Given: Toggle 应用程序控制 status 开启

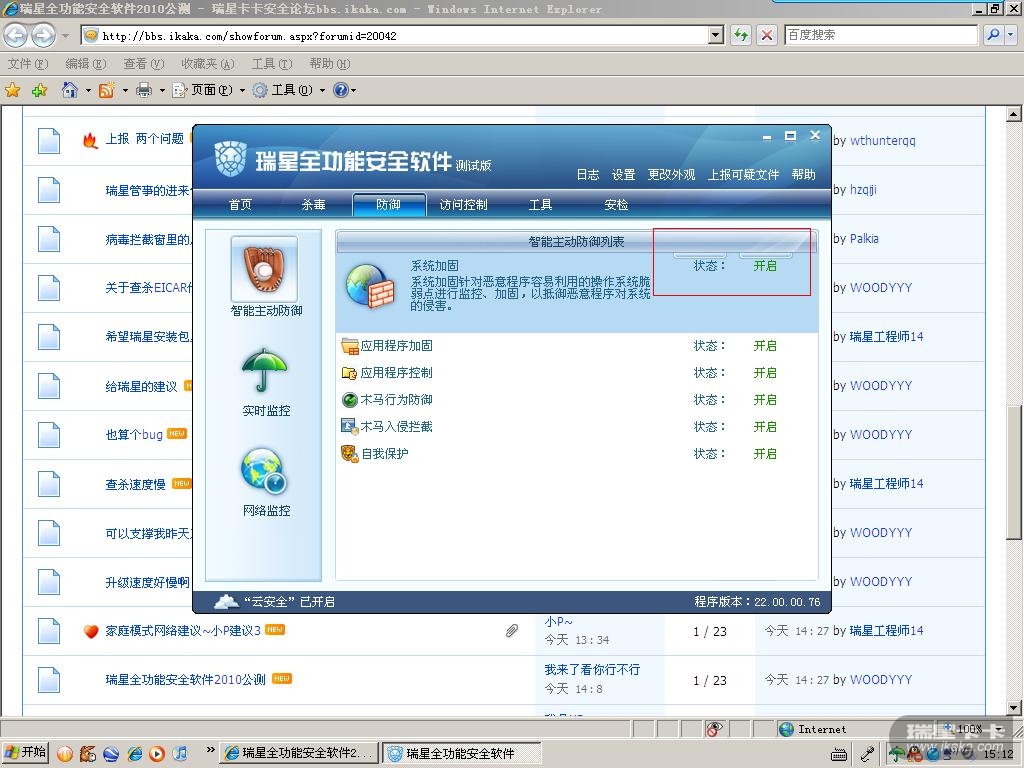Looking at the screenshot, I should click(x=765, y=373).
